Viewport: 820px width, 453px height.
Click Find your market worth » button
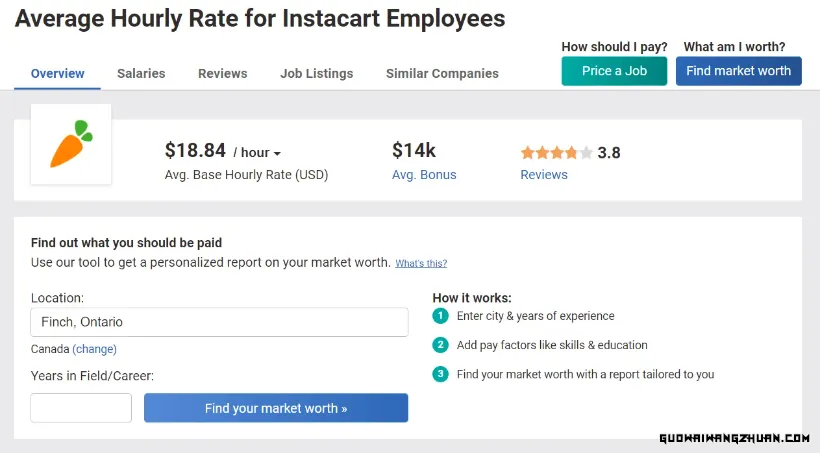276,408
